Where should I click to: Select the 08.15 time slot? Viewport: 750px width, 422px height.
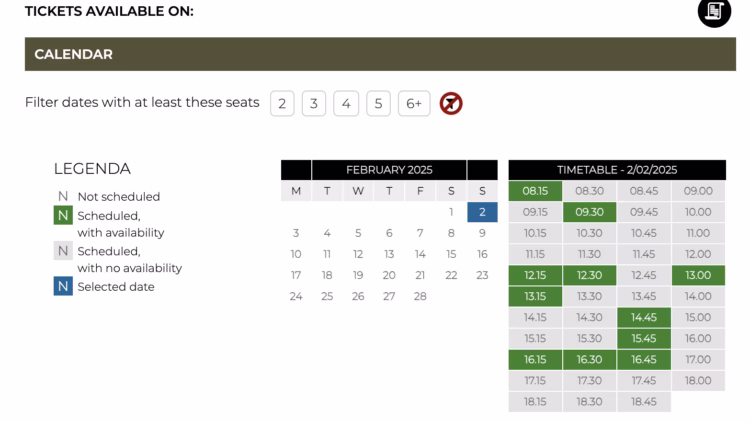[x=535, y=191]
